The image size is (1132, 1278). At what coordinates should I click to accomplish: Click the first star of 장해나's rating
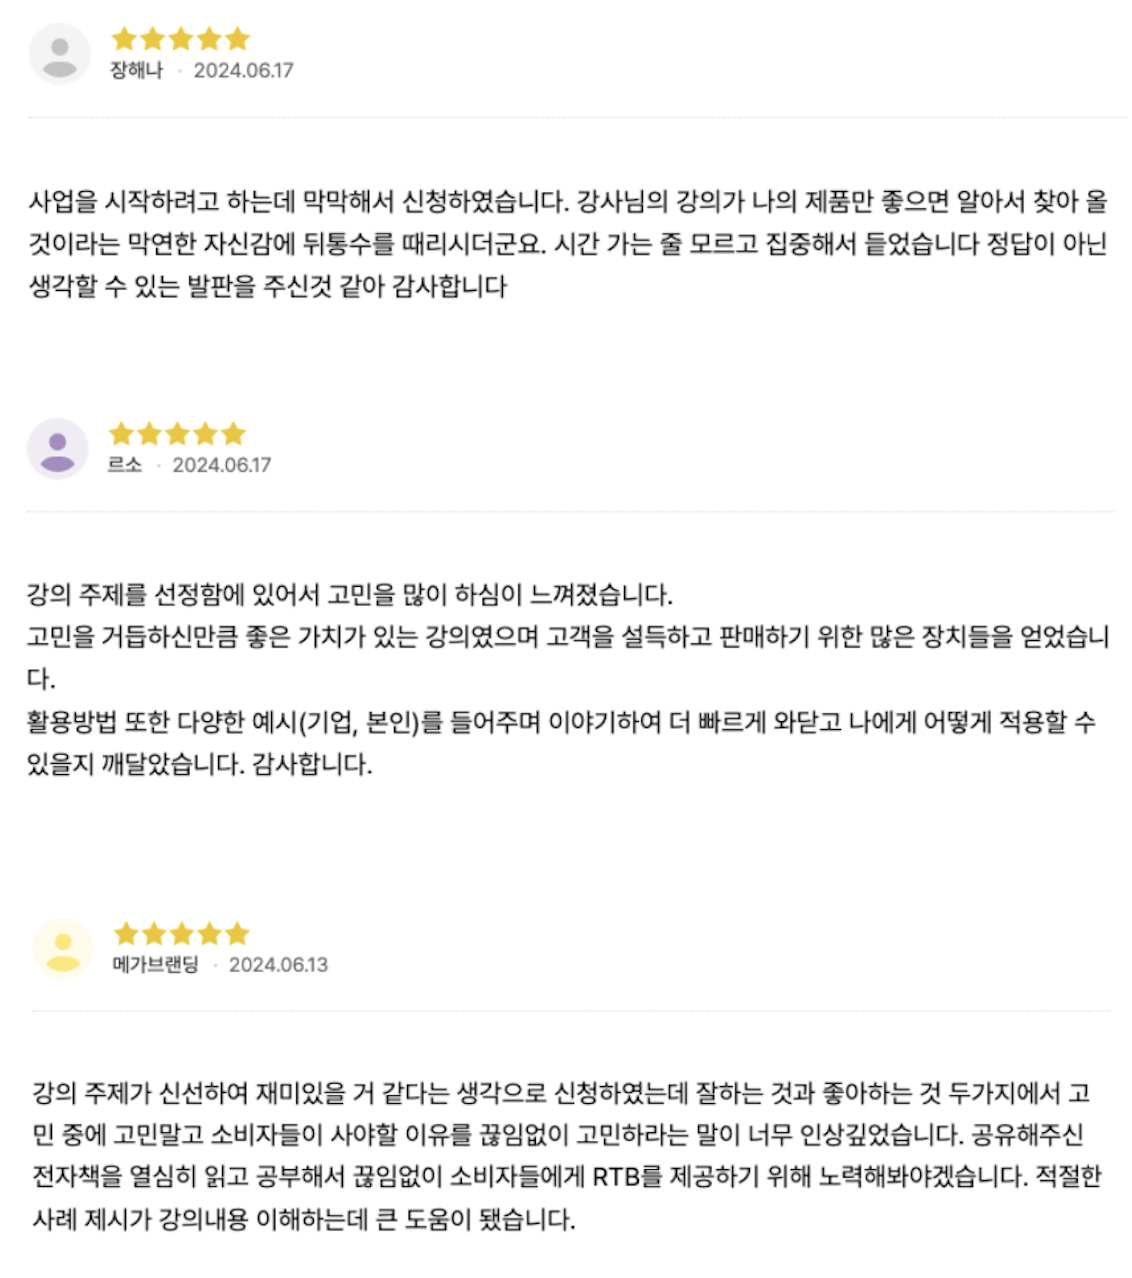coord(124,39)
